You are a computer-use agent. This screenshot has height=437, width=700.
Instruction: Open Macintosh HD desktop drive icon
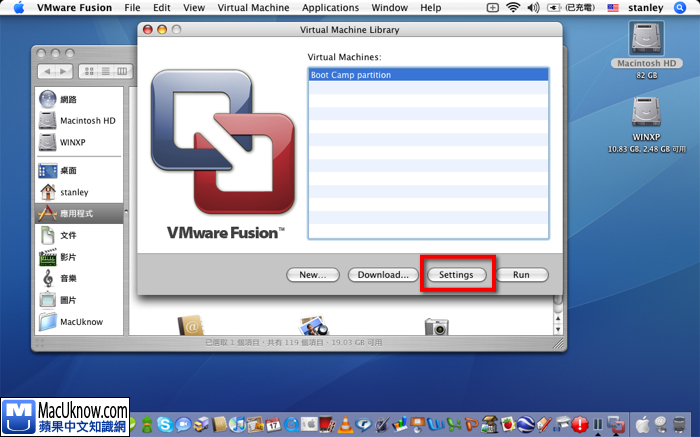646,40
